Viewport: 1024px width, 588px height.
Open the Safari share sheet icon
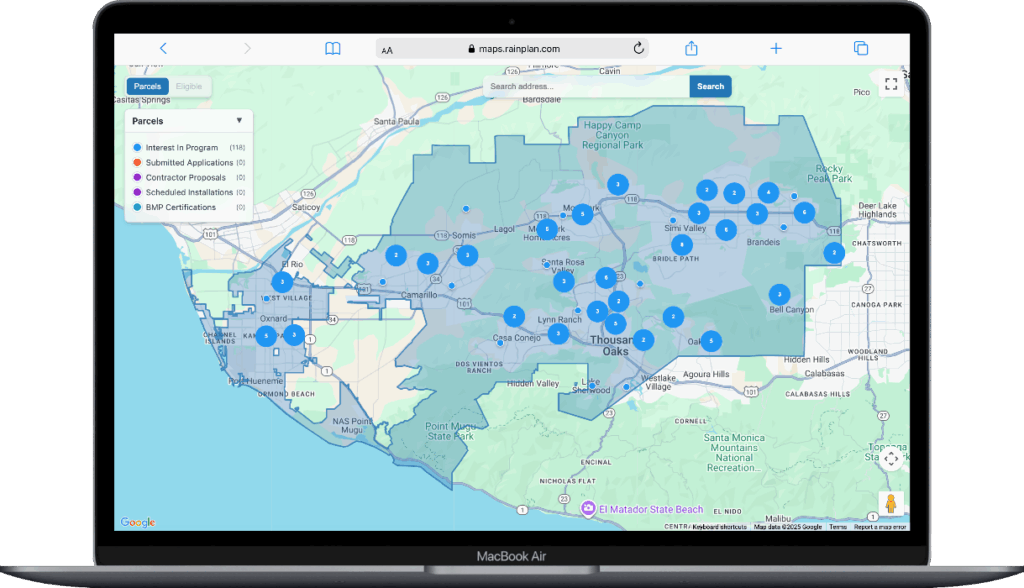click(691, 48)
